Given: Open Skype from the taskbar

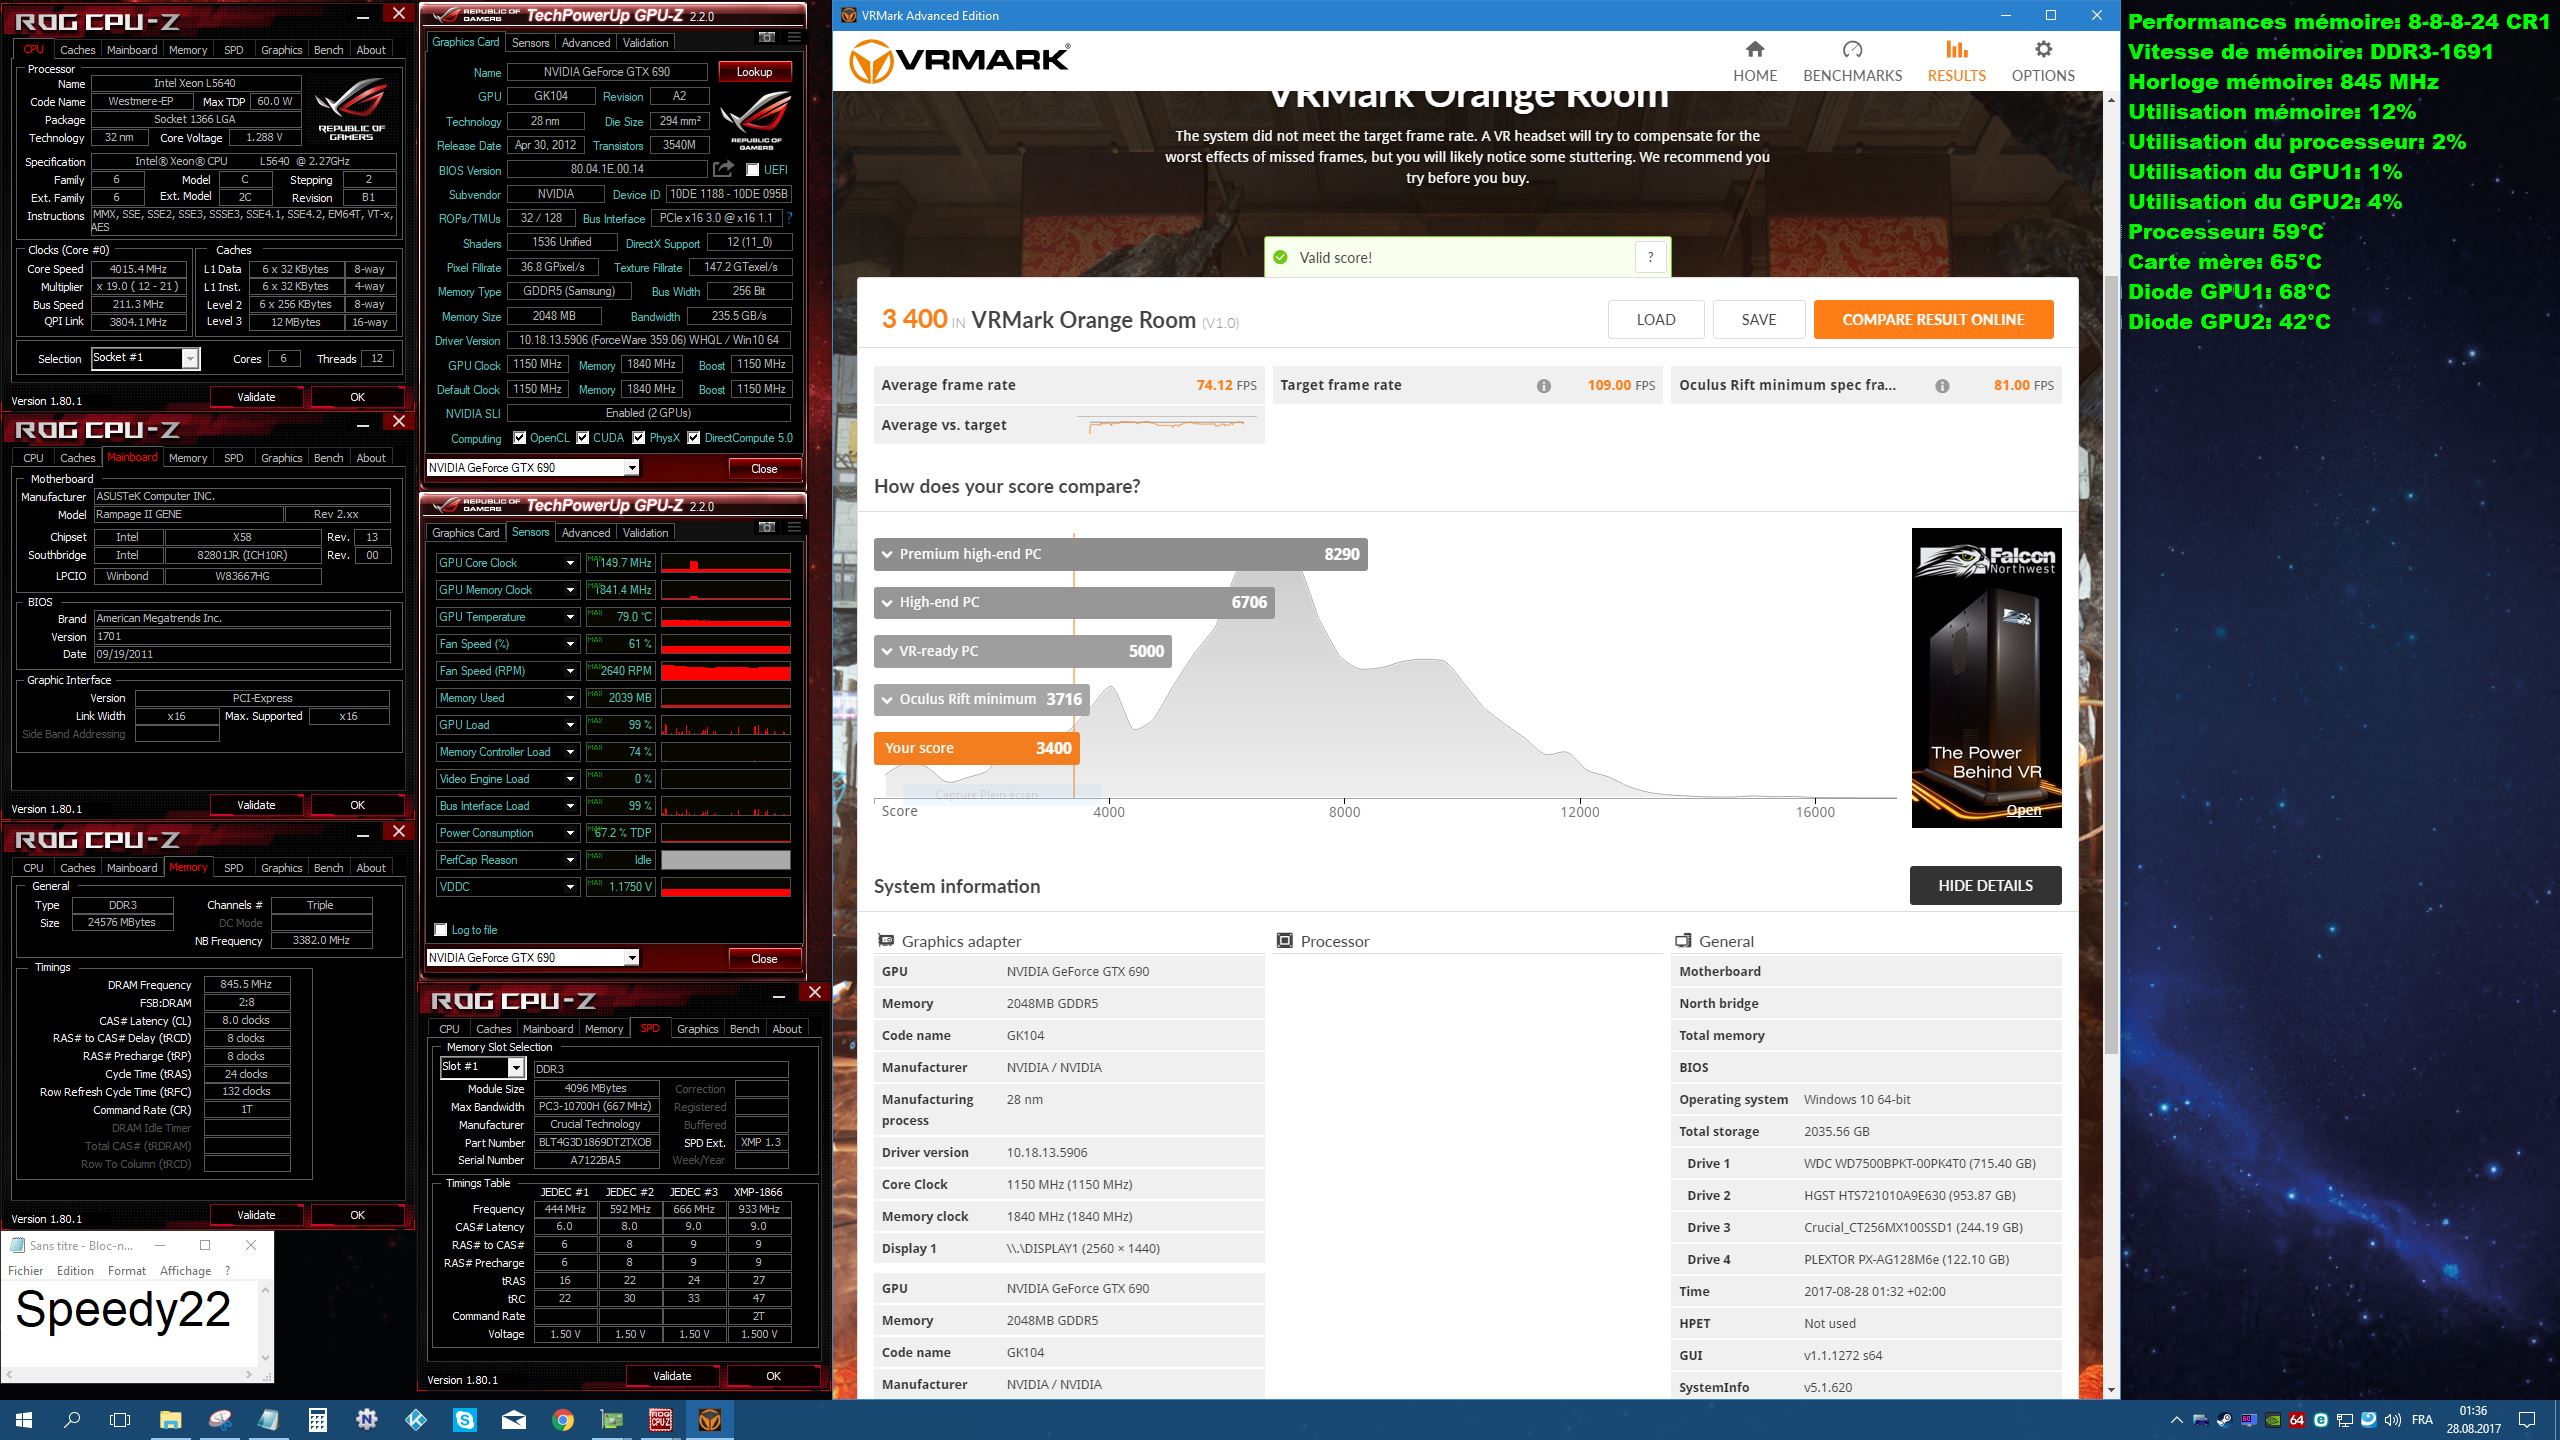Looking at the screenshot, I should coord(465,1420).
